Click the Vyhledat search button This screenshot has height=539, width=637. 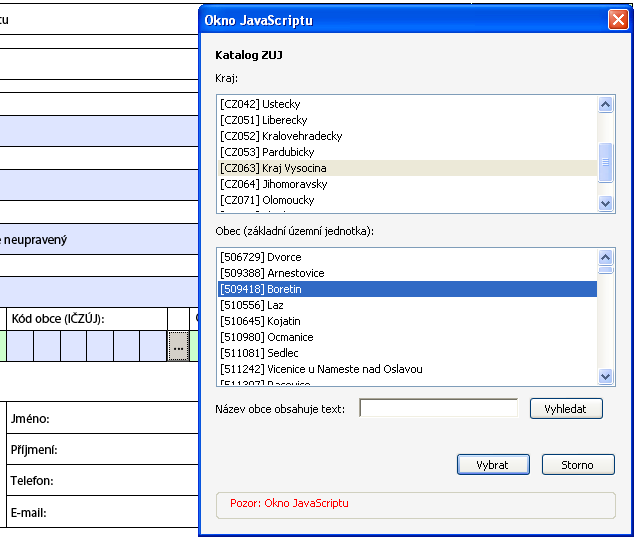click(566, 409)
